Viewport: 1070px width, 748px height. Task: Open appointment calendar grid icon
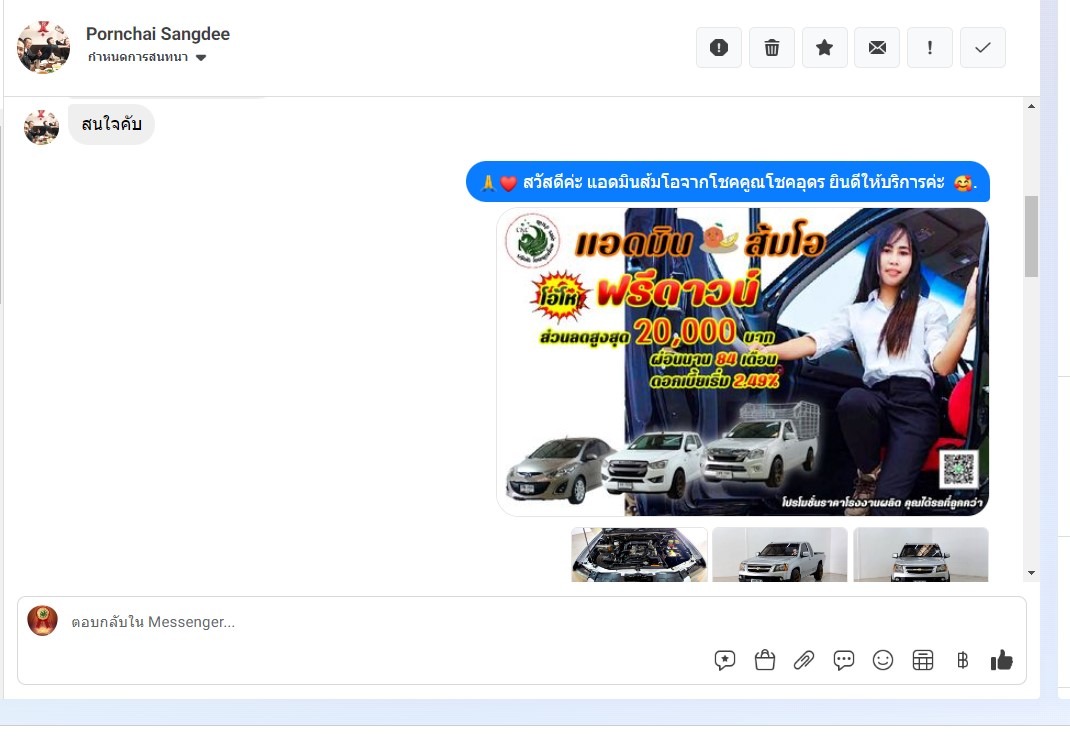(923, 660)
